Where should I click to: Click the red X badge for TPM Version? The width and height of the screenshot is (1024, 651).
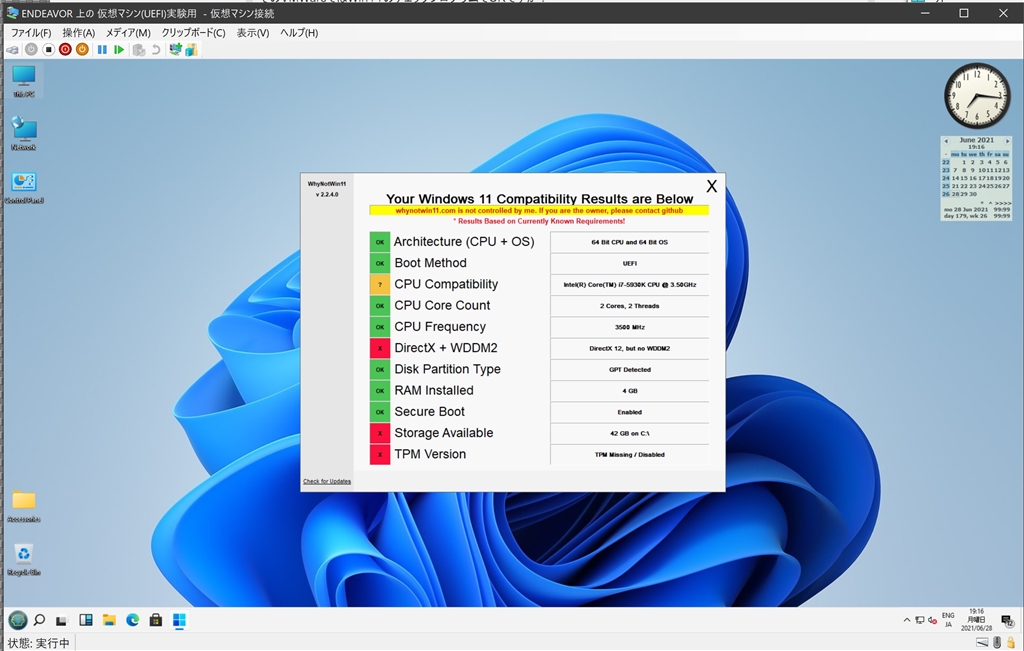click(379, 454)
